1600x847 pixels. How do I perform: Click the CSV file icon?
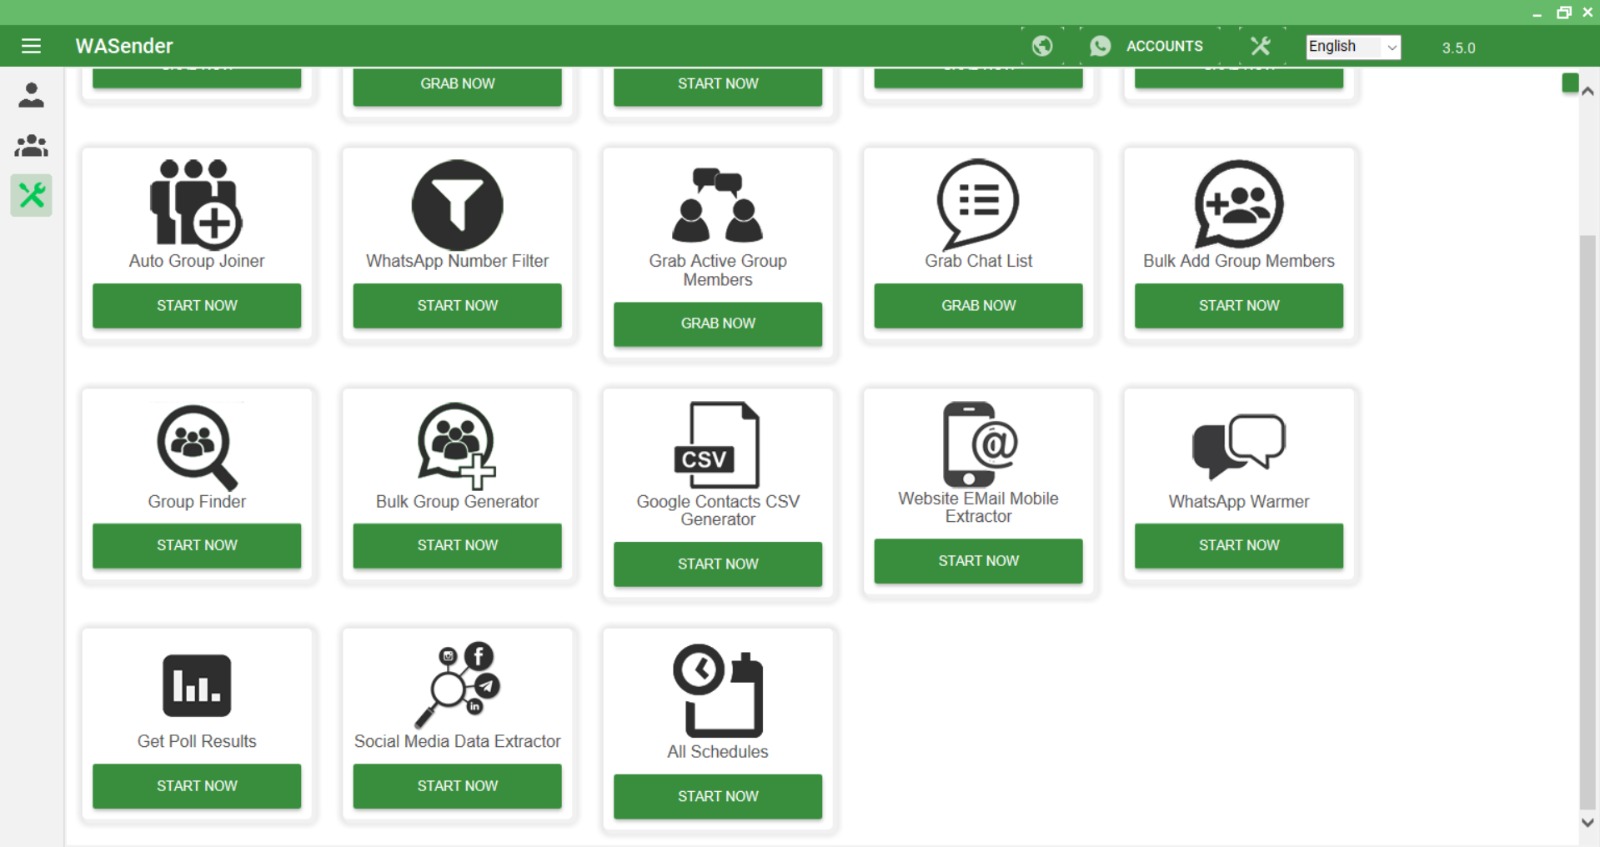(x=717, y=445)
